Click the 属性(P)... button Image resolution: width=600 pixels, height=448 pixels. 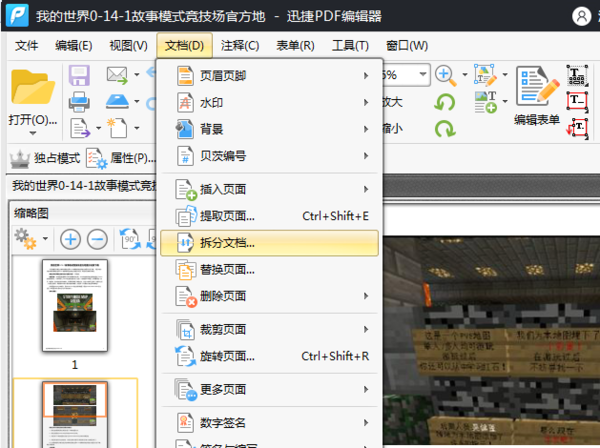pos(133,158)
